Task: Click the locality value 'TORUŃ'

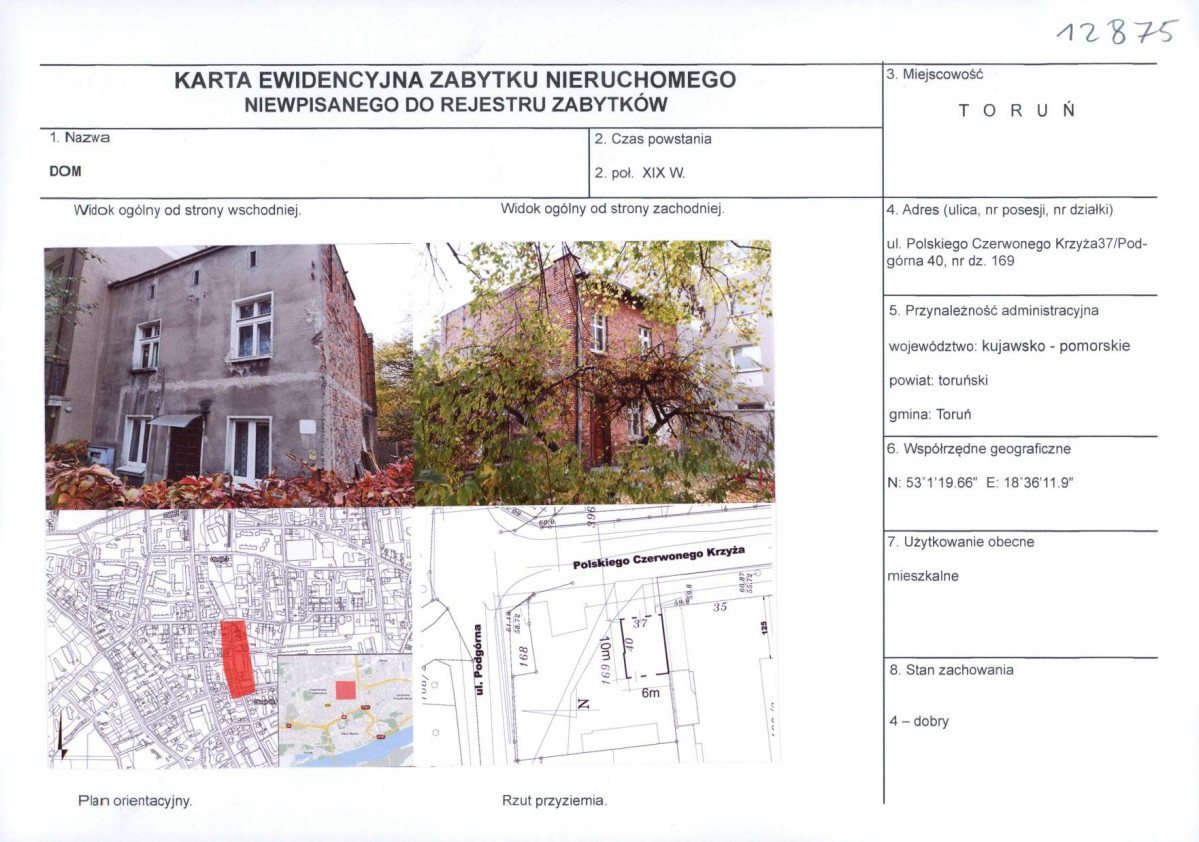Action: coord(1017,110)
